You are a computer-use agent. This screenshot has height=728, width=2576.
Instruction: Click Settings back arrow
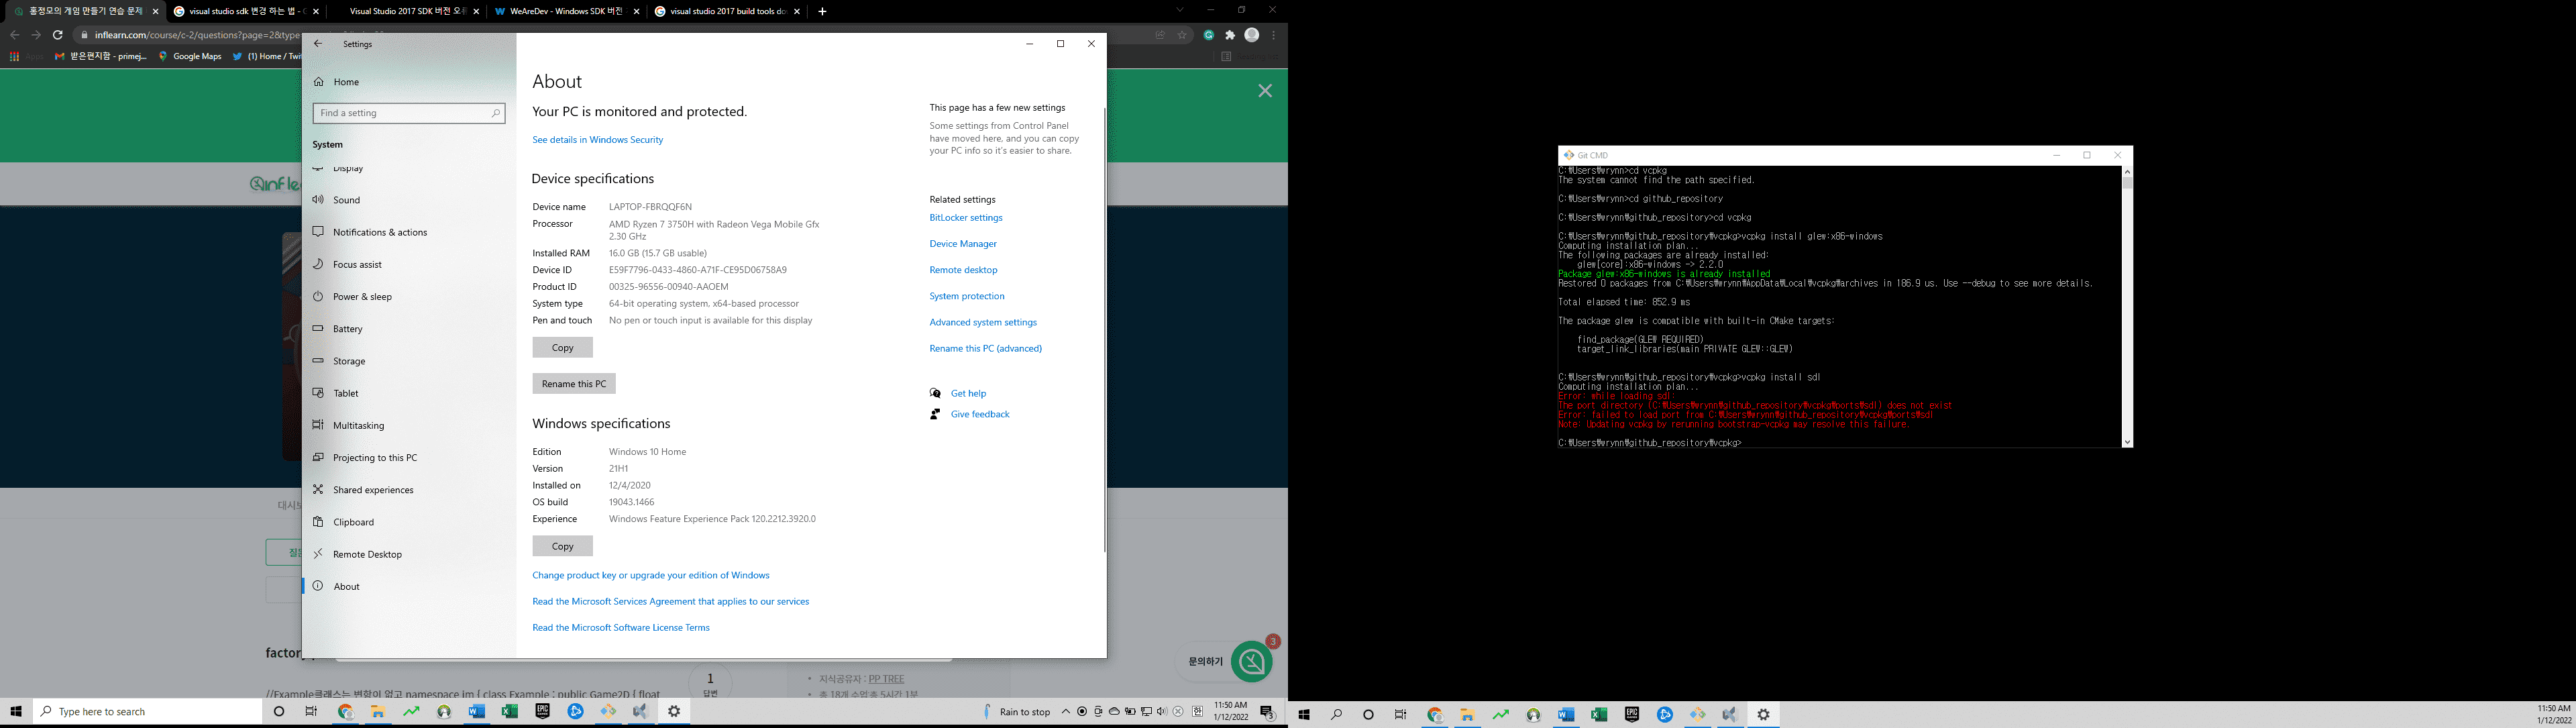point(318,44)
